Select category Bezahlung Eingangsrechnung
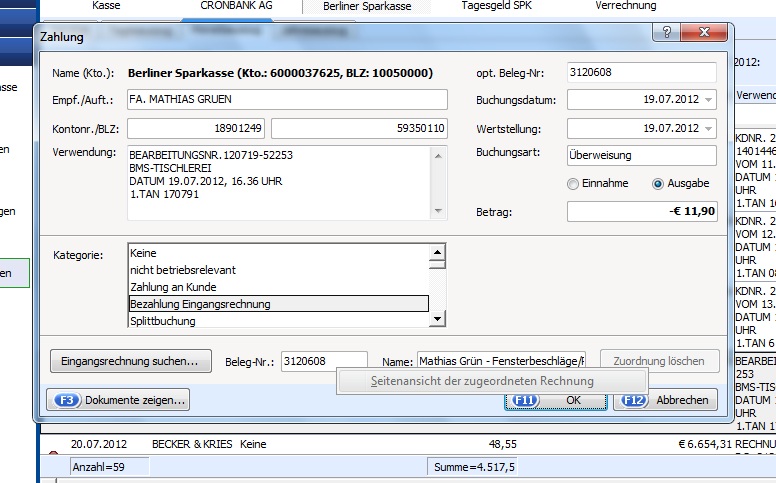 point(278,304)
